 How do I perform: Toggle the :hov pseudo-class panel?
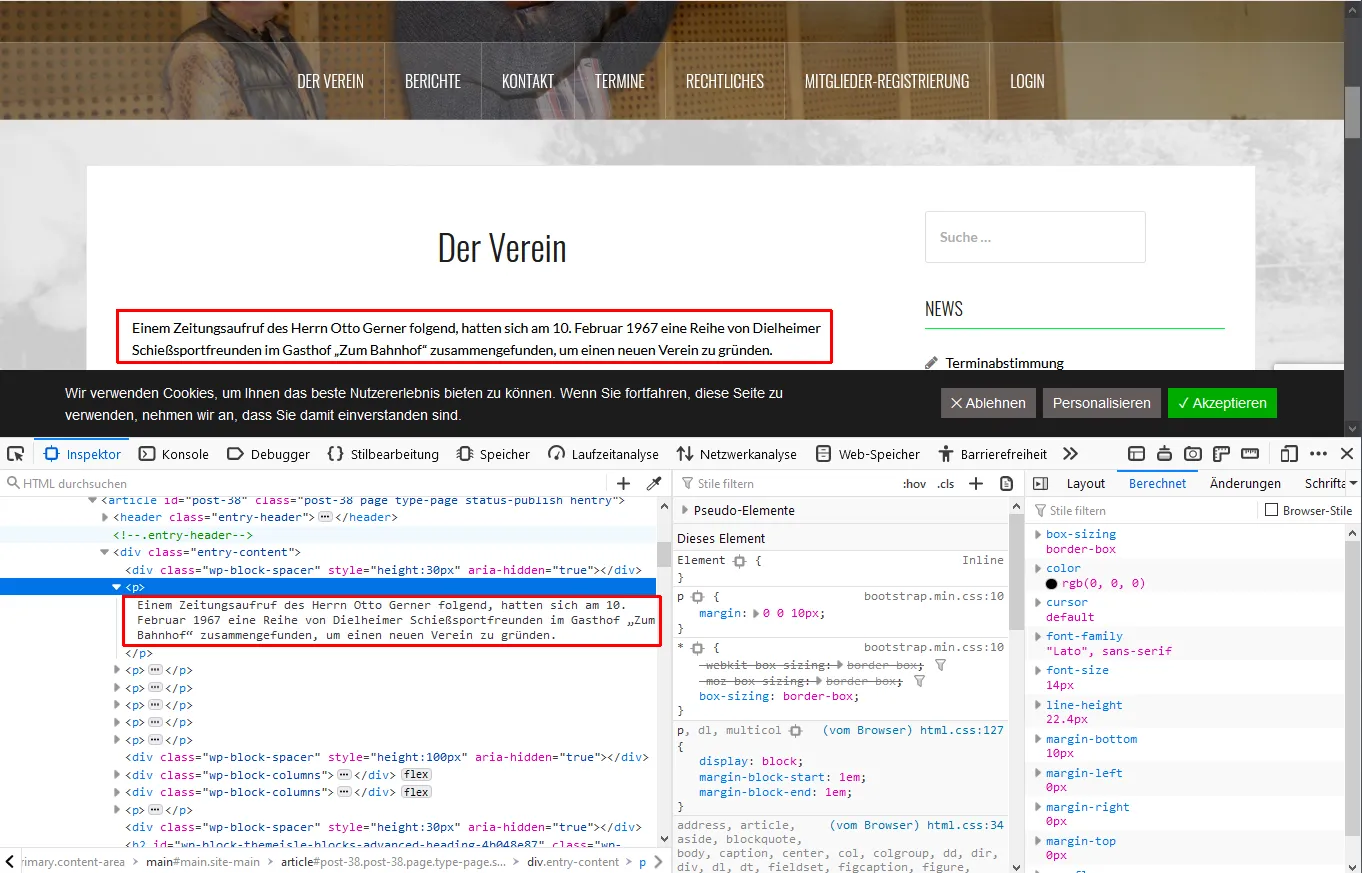tap(914, 484)
